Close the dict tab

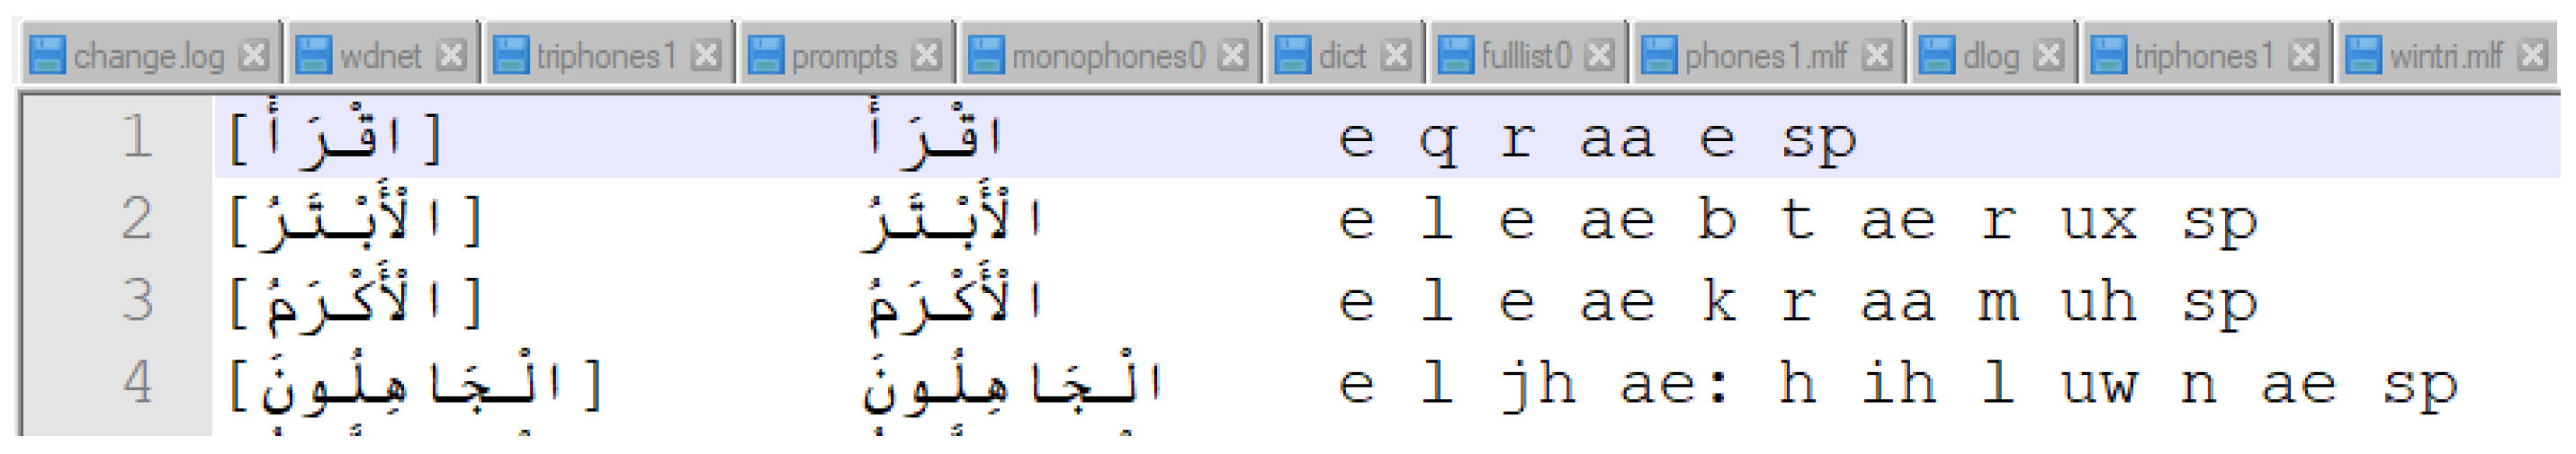1396,55
